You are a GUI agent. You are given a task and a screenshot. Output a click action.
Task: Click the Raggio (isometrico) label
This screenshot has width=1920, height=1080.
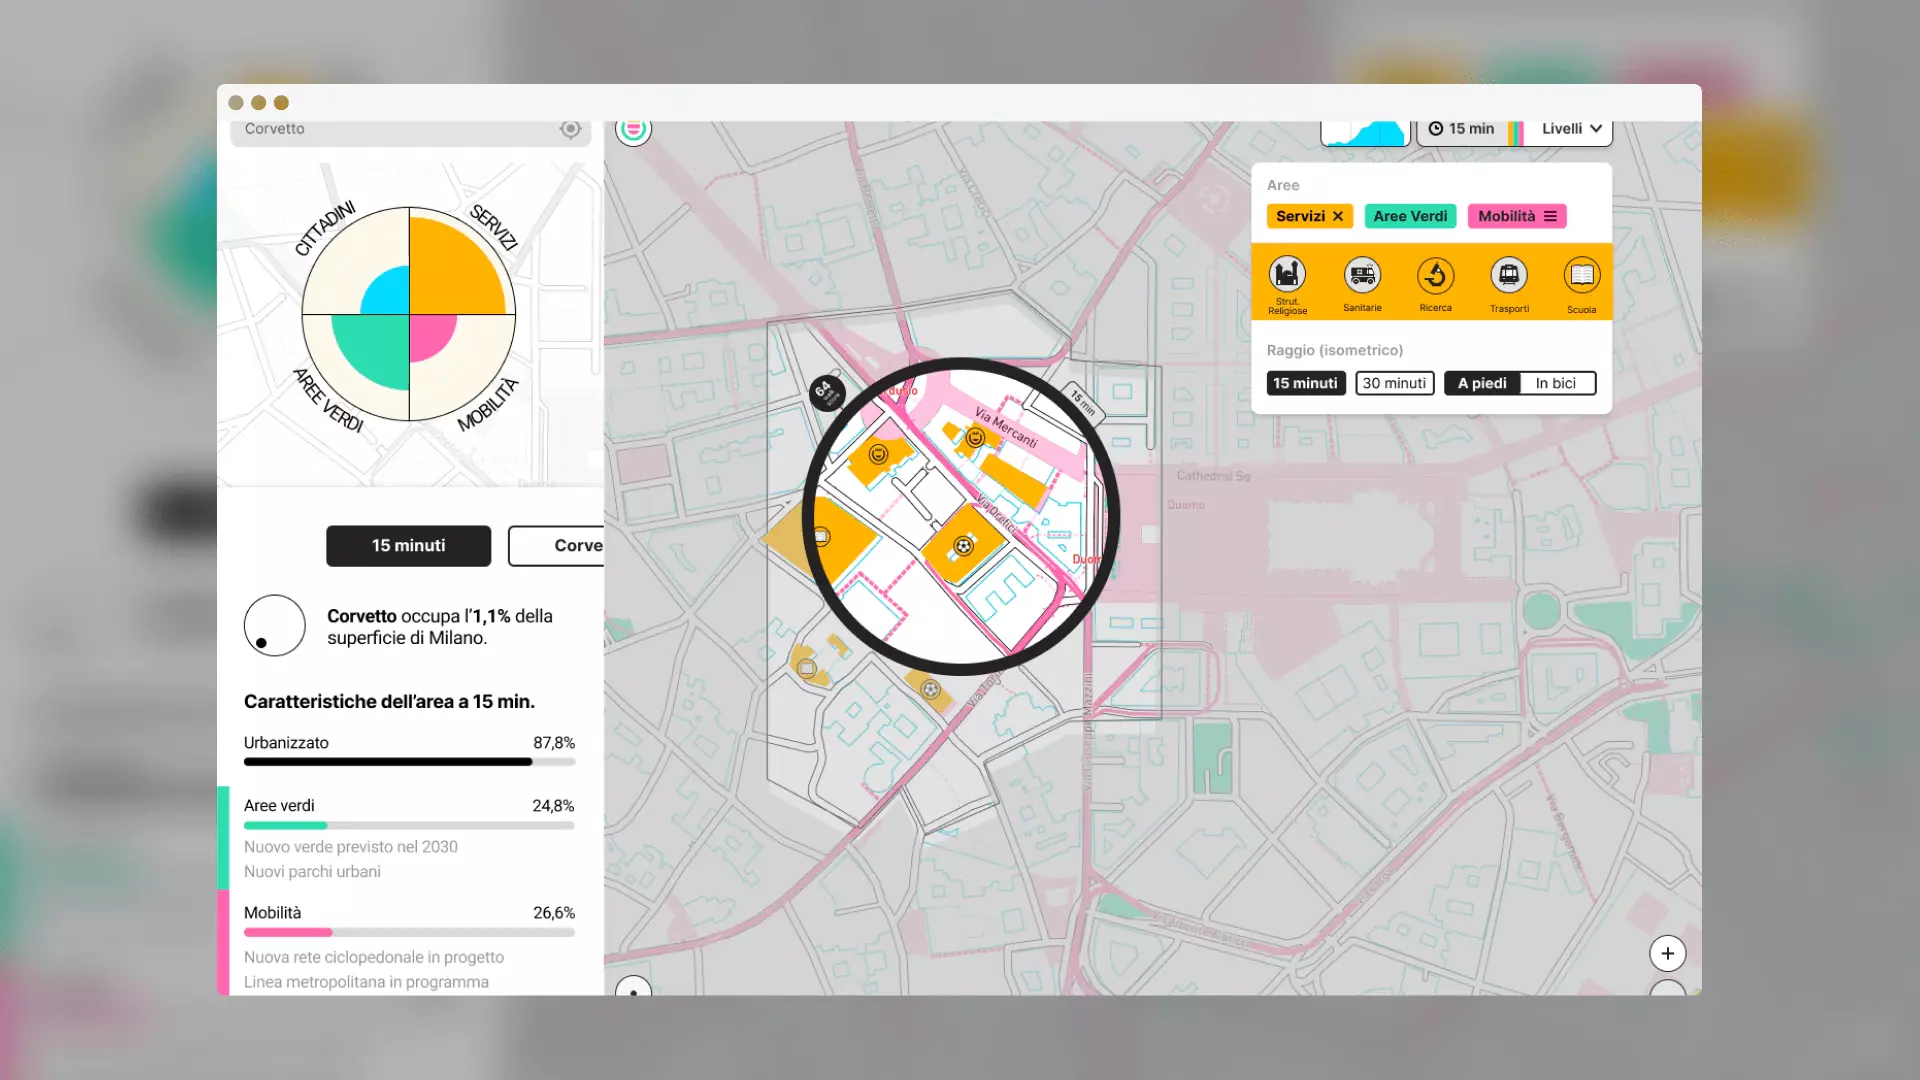[1335, 350]
